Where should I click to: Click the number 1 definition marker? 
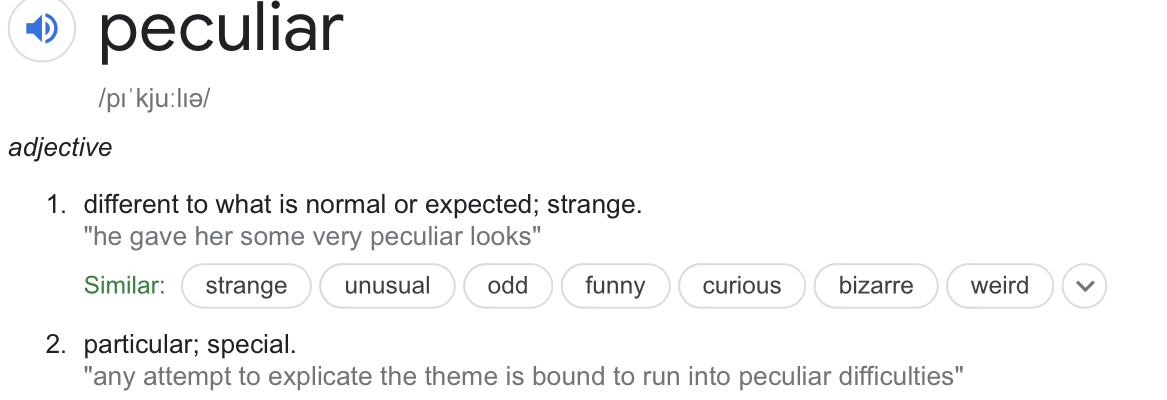[x=55, y=205]
